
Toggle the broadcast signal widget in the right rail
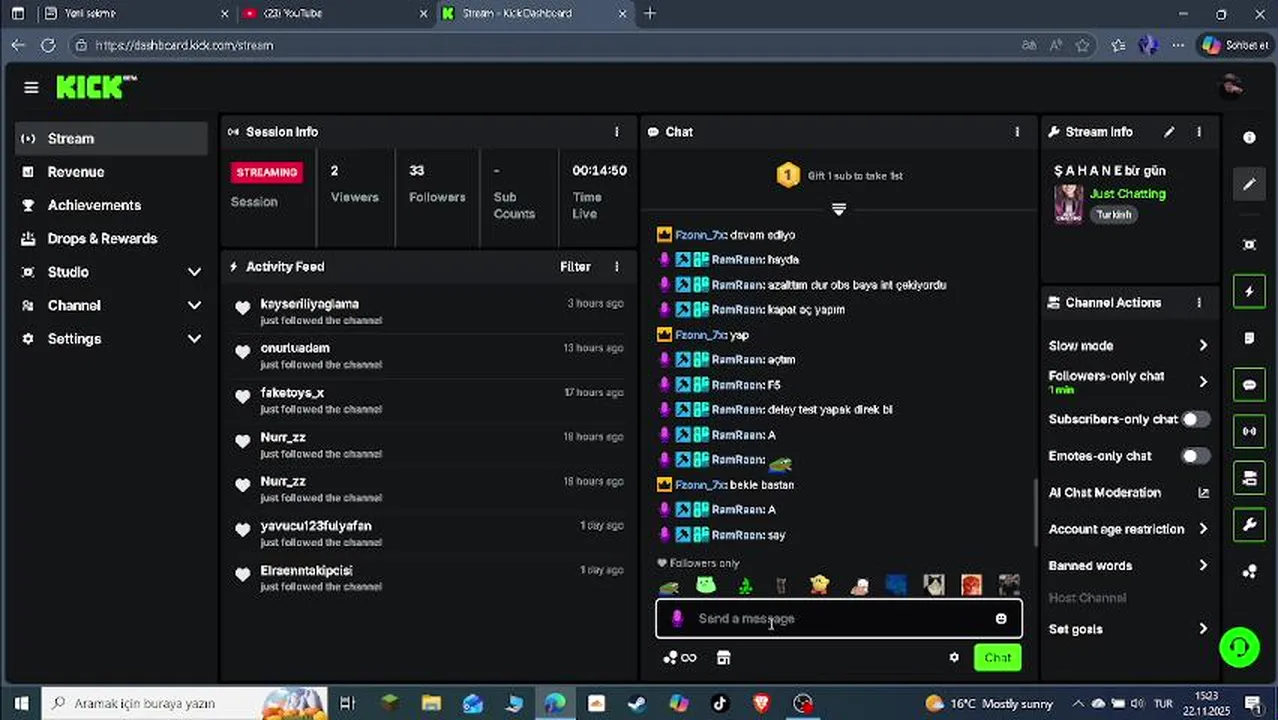point(1249,431)
